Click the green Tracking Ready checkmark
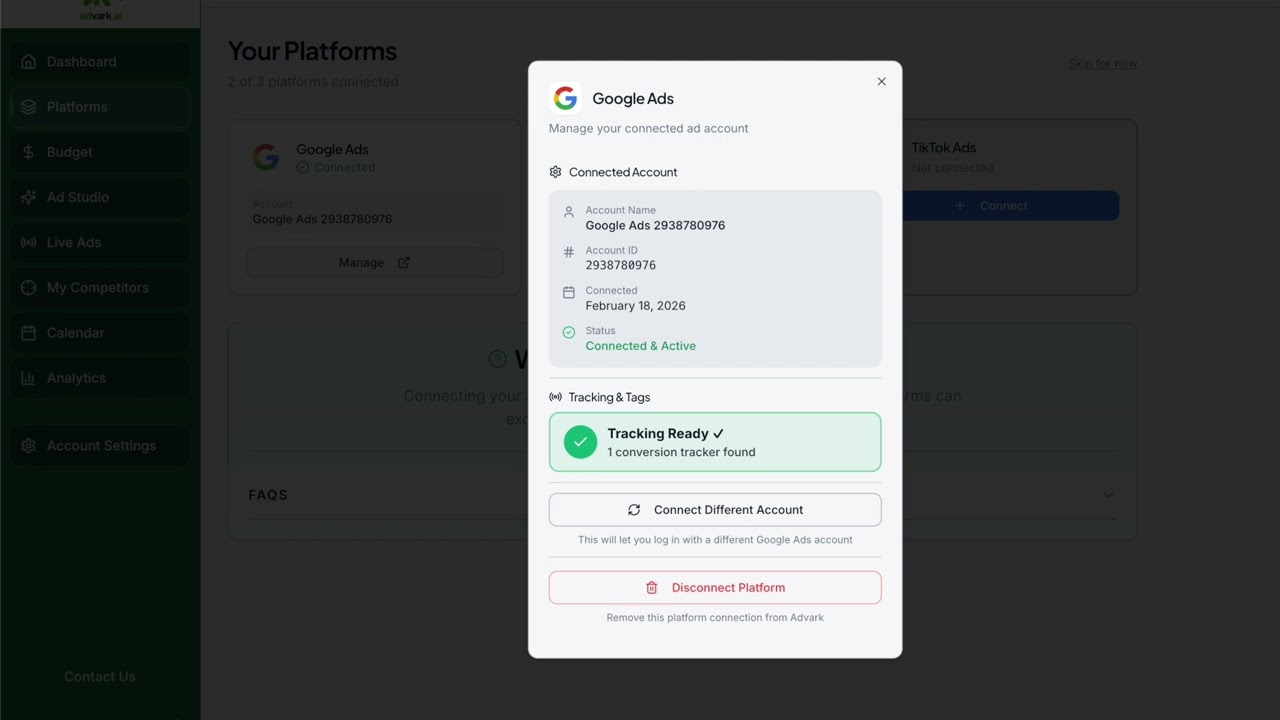1280x720 pixels. point(580,442)
